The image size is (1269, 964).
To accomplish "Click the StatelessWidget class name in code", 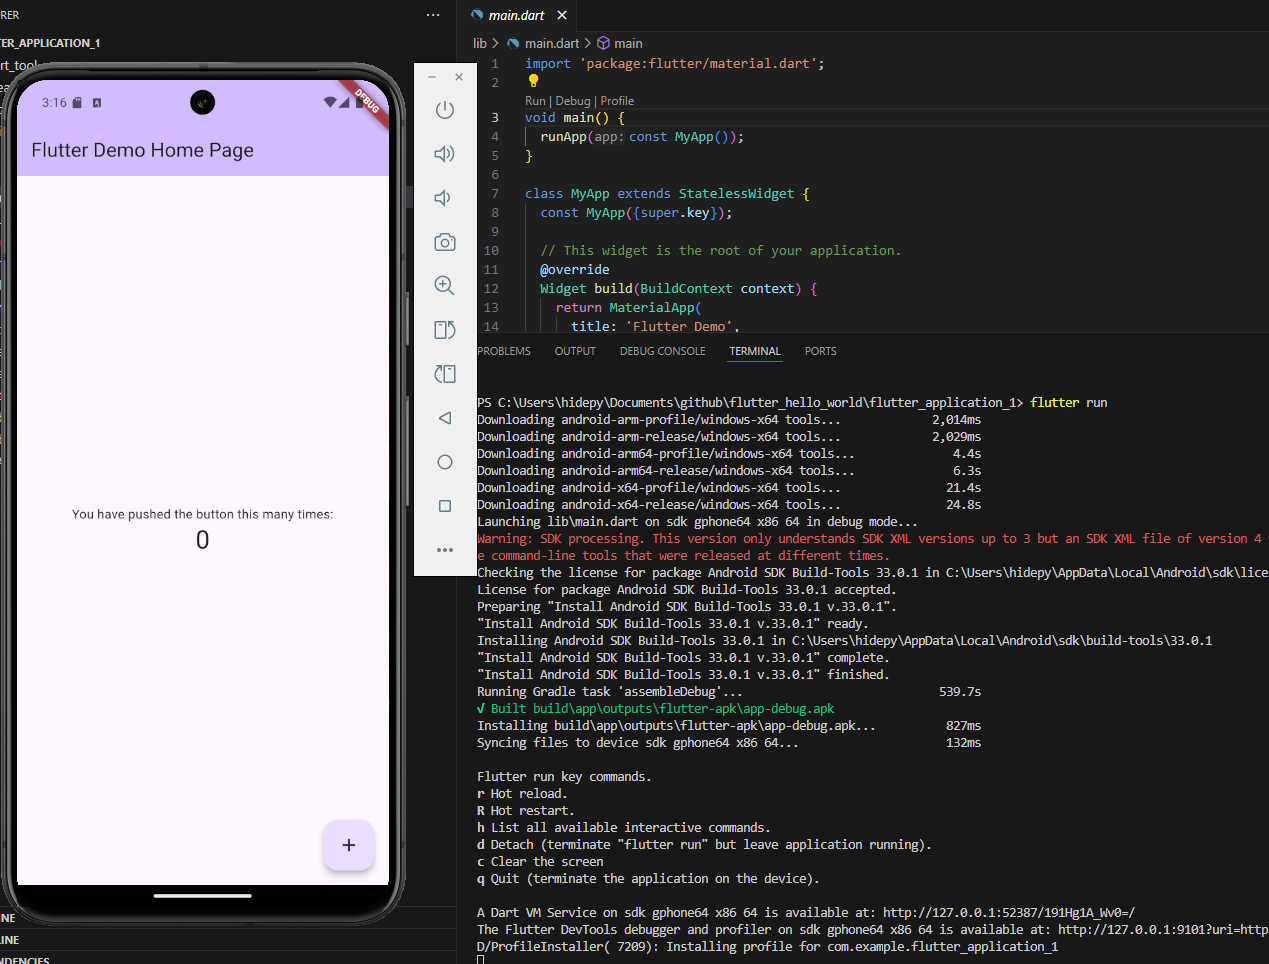I will click(736, 194).
